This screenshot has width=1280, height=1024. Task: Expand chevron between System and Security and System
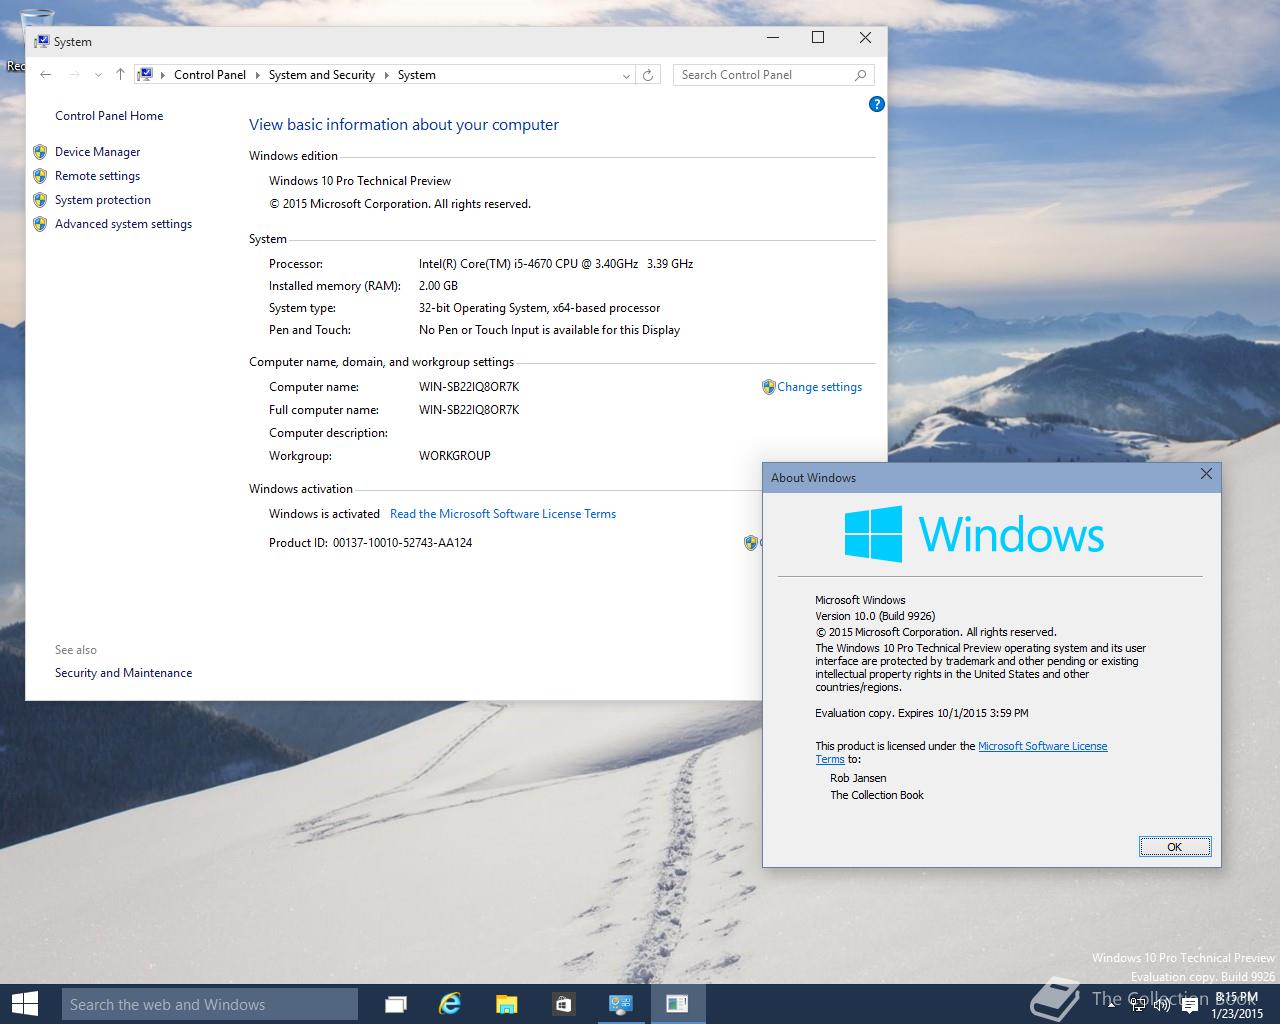click(386, 75)
